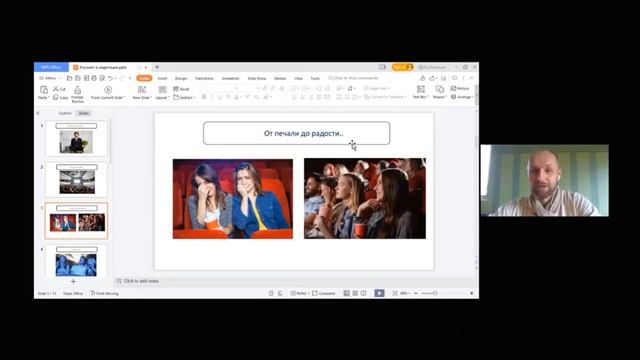Switch to the Slides pane tab

click(x=84, y=113)
